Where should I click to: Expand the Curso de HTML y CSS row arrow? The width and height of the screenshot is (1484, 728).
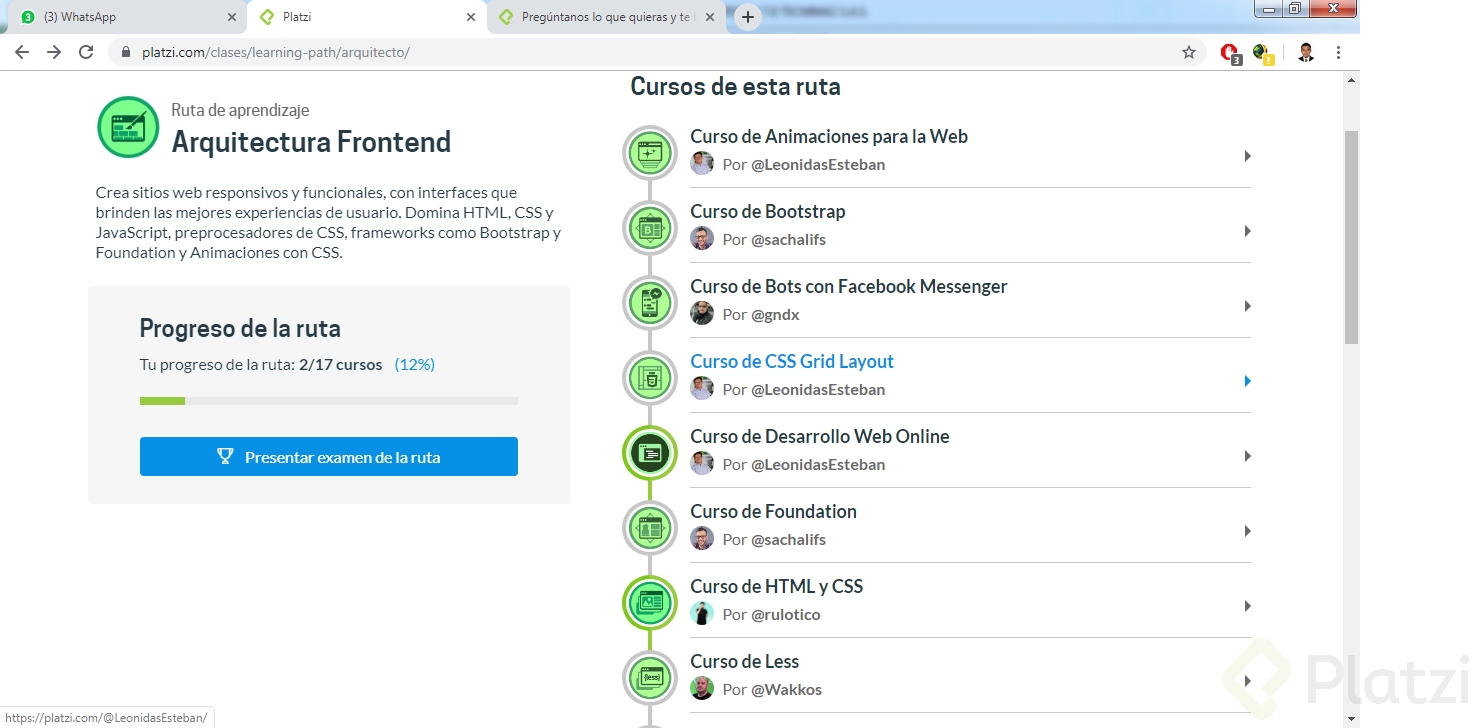pyautogui.click(x=1247, y=606)
